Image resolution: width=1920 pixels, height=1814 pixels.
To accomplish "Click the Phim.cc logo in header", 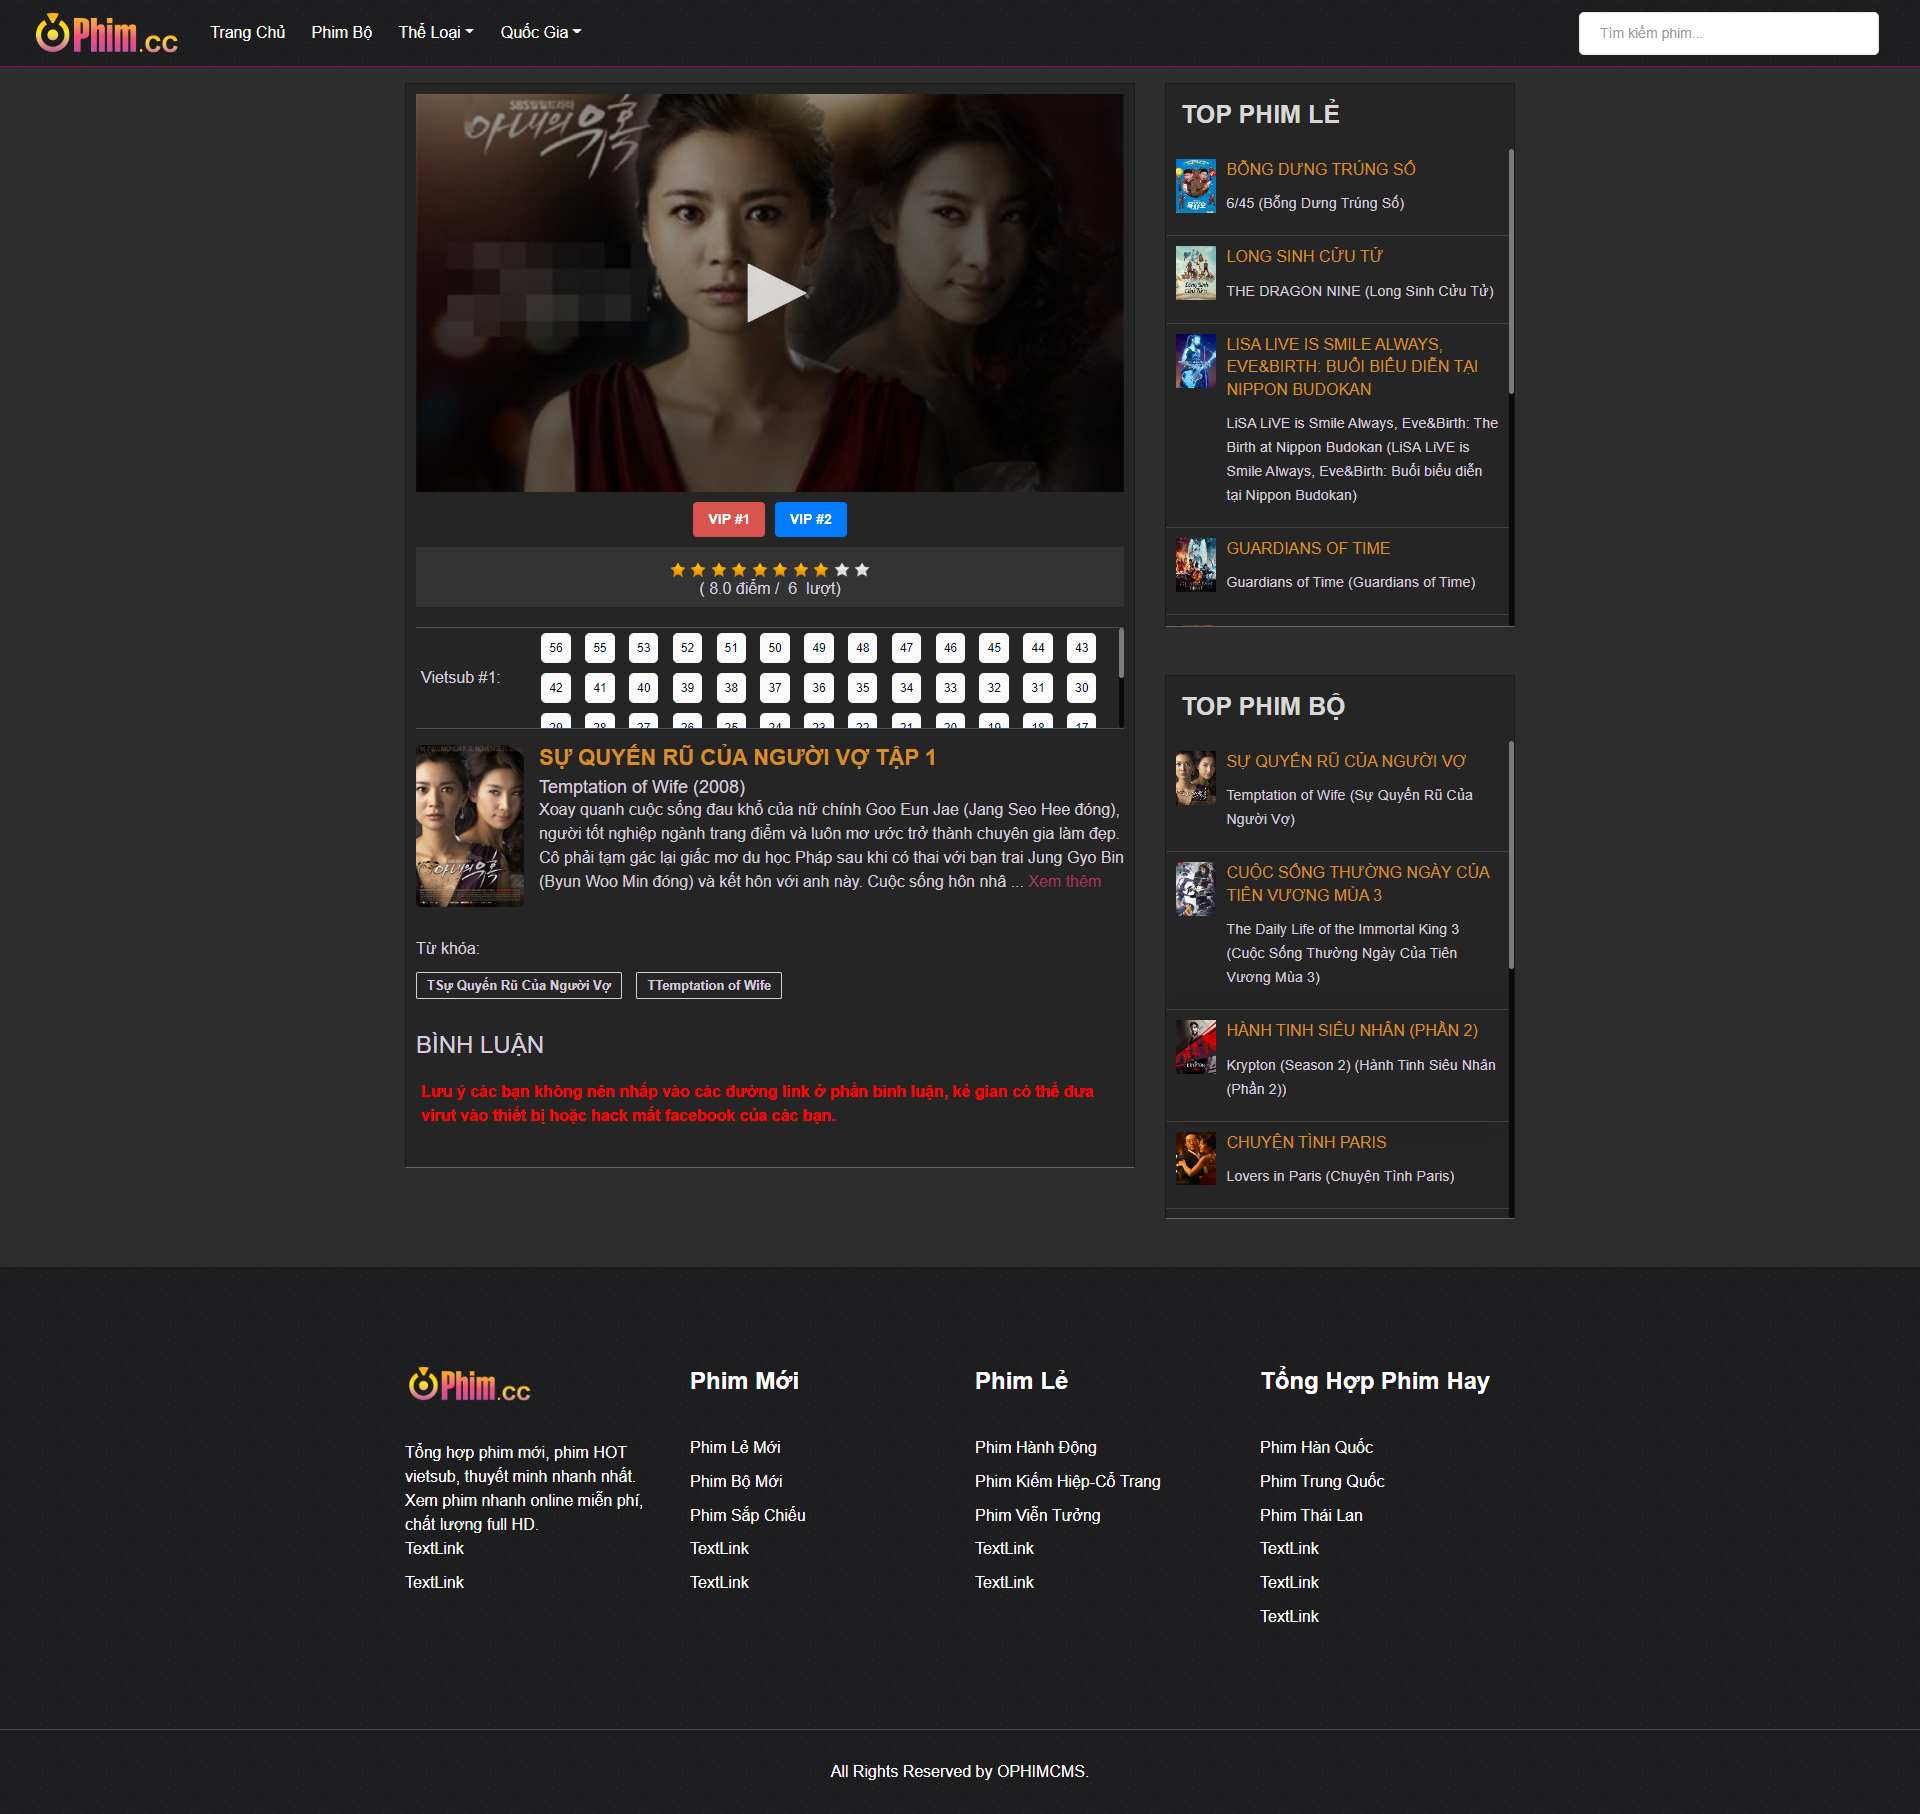I will [107, 33].
